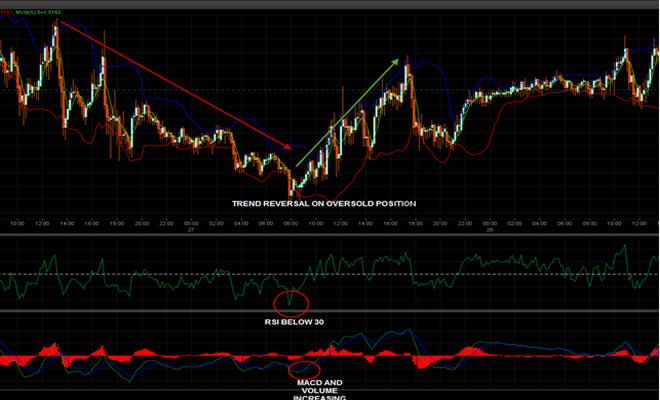
Task: Click the green moving-average indicator label in the chart's top-left corner
Action: (38, 12)
